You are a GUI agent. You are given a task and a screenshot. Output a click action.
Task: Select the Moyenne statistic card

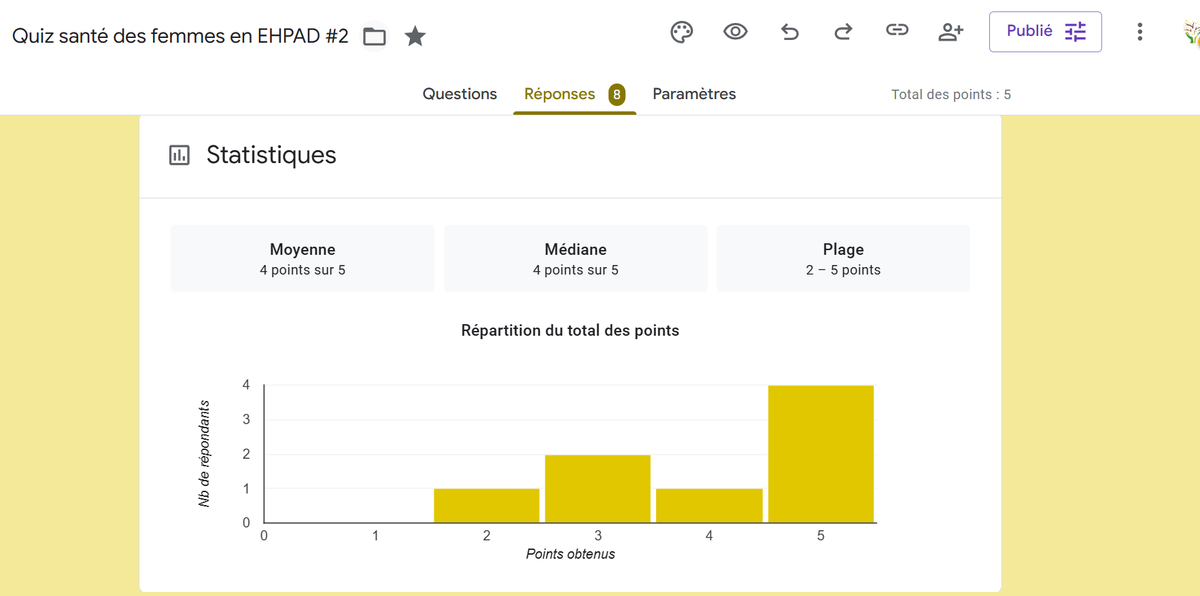pyautogui.click(x=302, y=259)
